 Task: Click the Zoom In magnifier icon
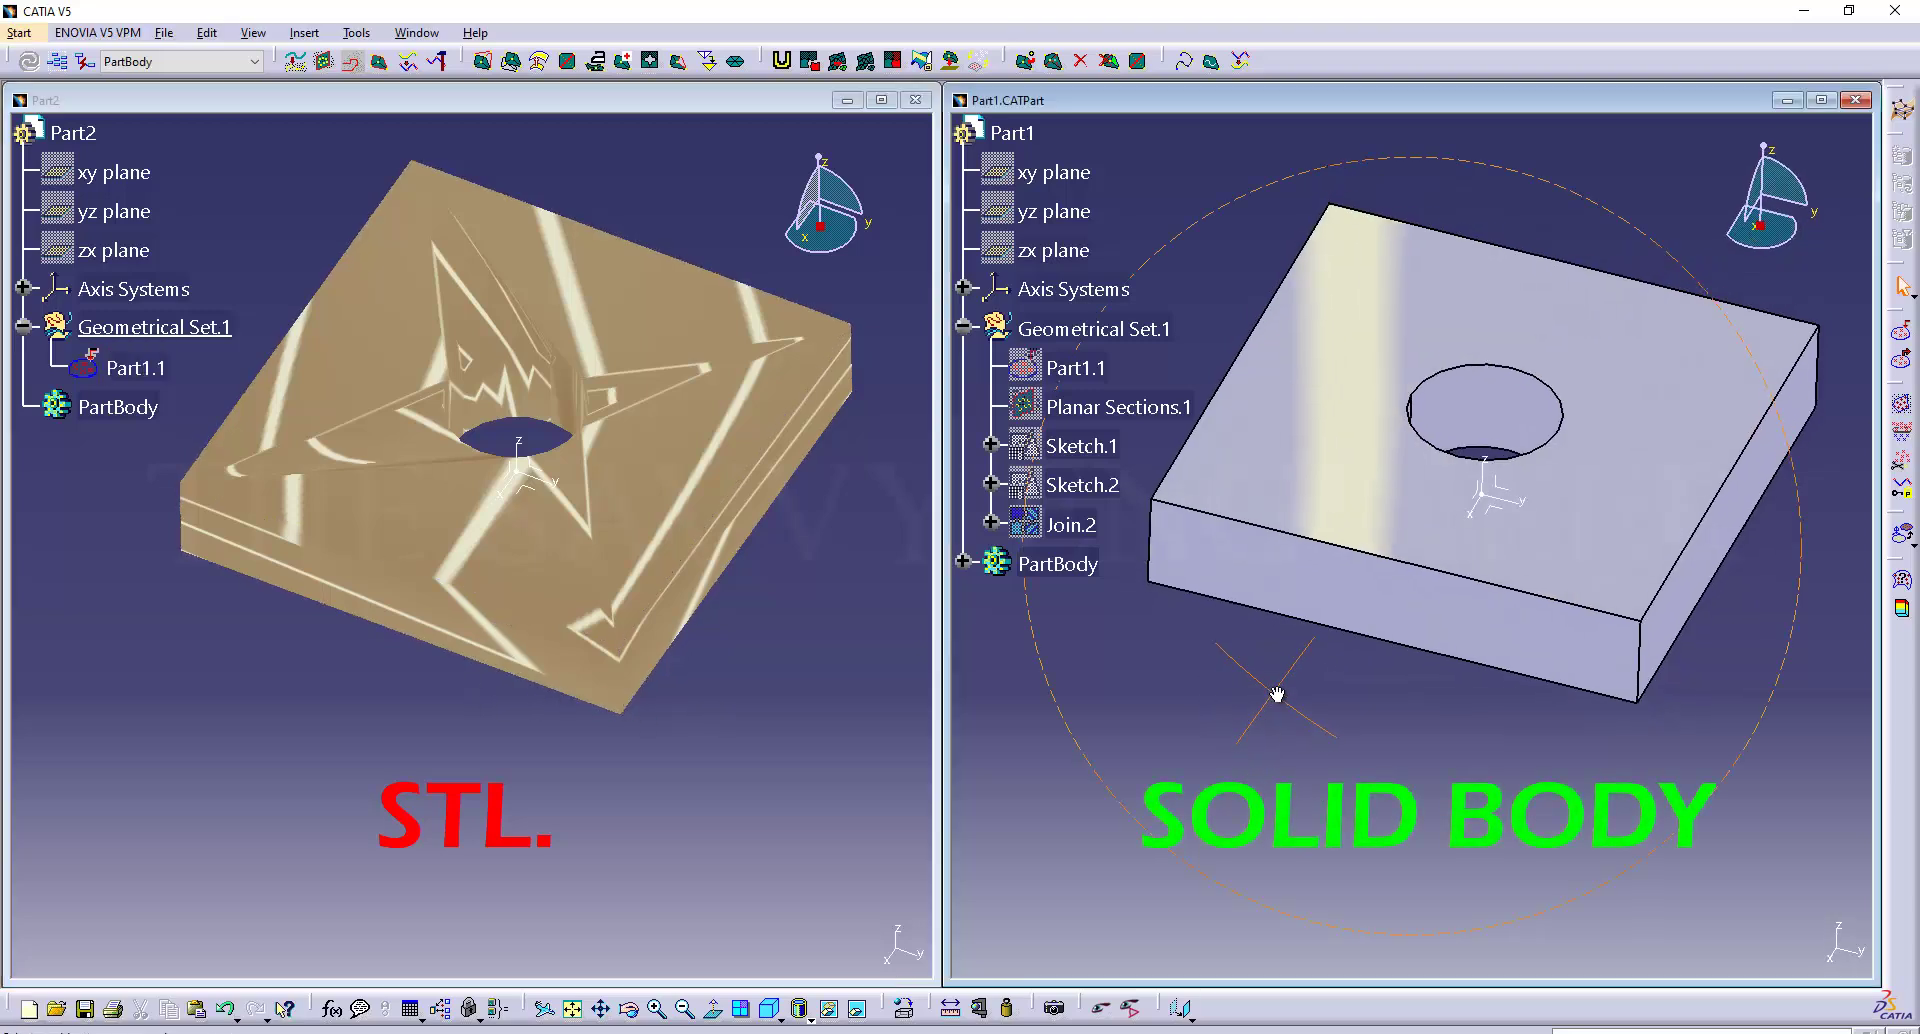tap(656, 1009)
